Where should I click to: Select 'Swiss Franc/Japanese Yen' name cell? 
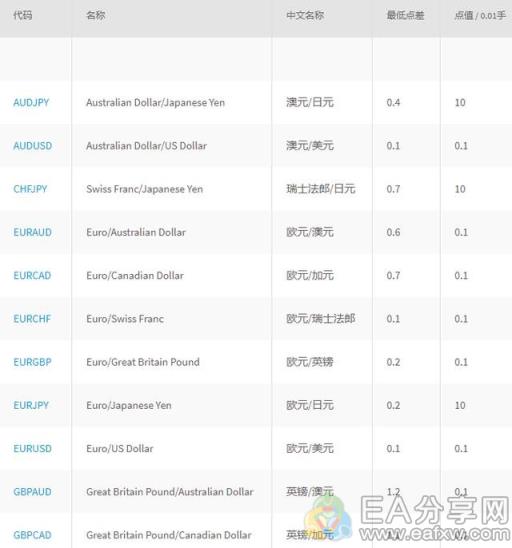(144, 189)
